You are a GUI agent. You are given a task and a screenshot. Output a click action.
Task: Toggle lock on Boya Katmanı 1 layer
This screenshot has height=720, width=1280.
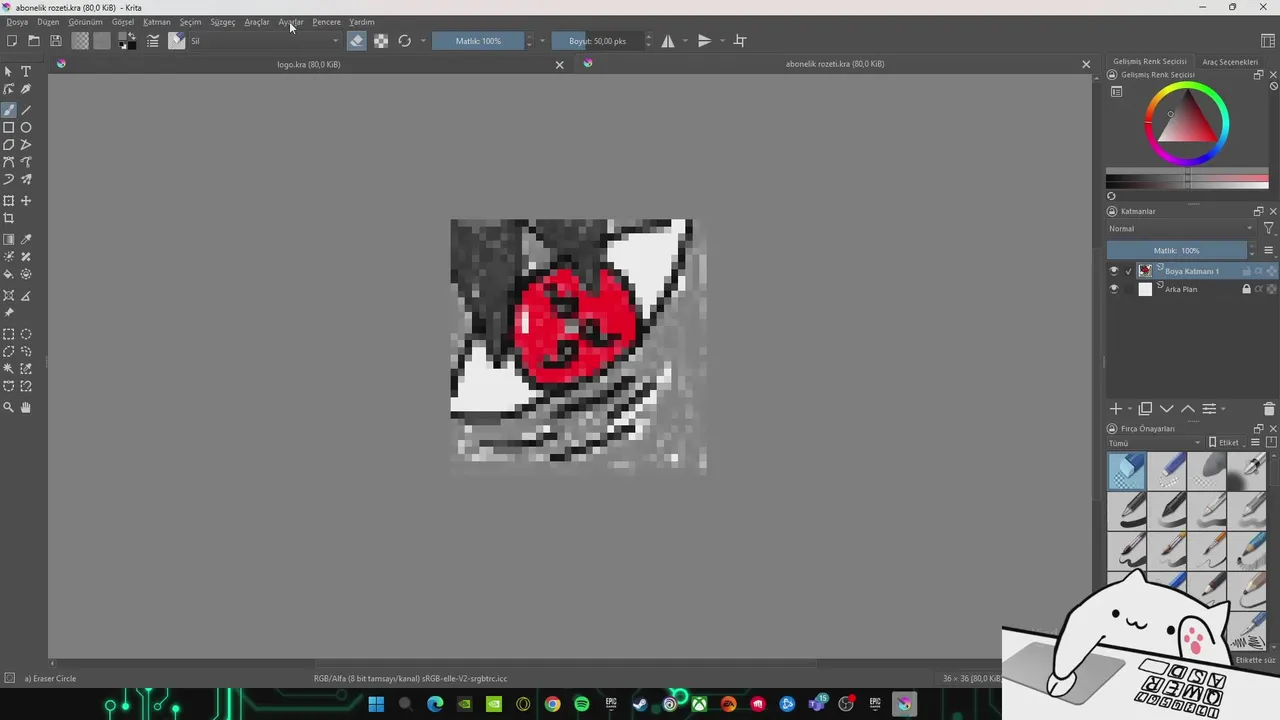click(x=1246, y=271)
